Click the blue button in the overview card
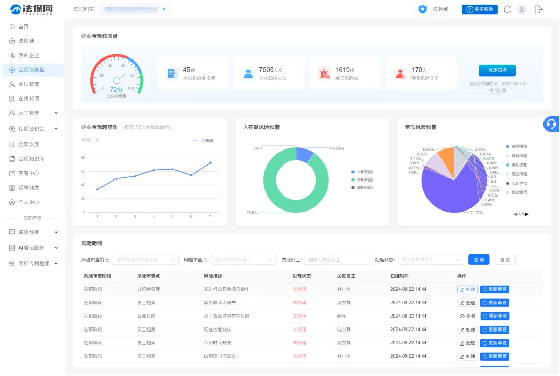The height and width of the screenshot is (376, 560). (x=497, y=70)
